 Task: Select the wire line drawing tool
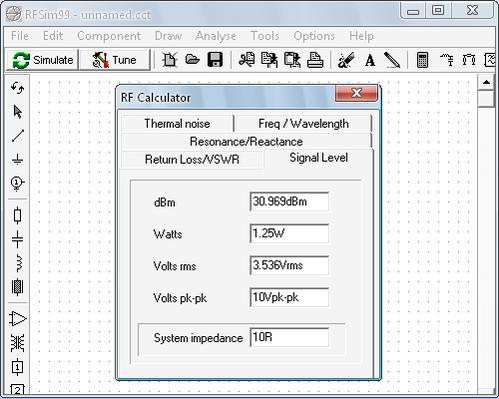18,135
